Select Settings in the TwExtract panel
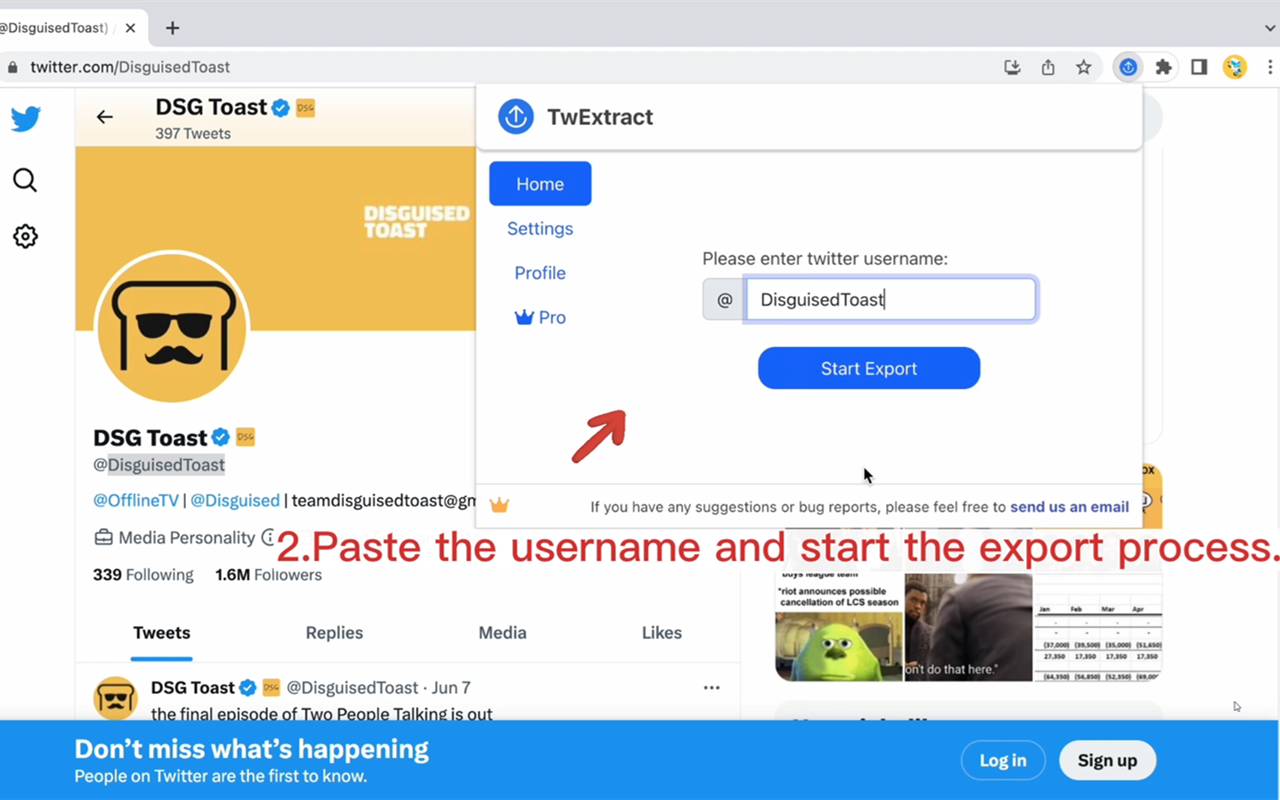 coord(540,228)
